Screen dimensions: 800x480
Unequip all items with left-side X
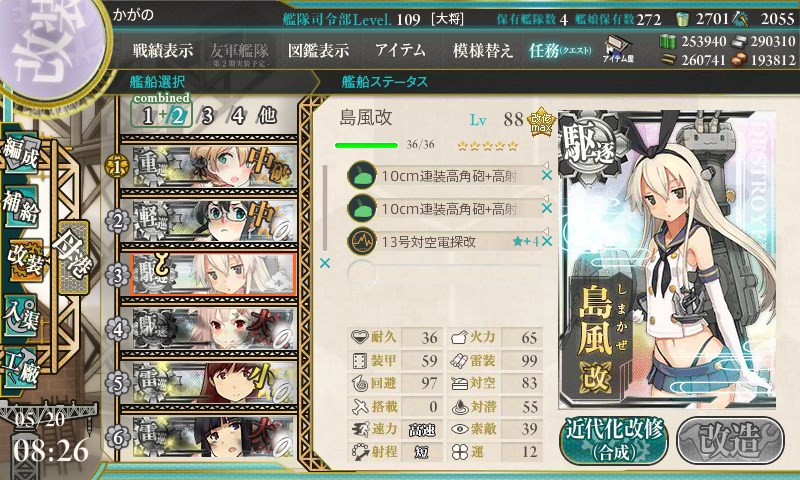(x=324, y=263)
